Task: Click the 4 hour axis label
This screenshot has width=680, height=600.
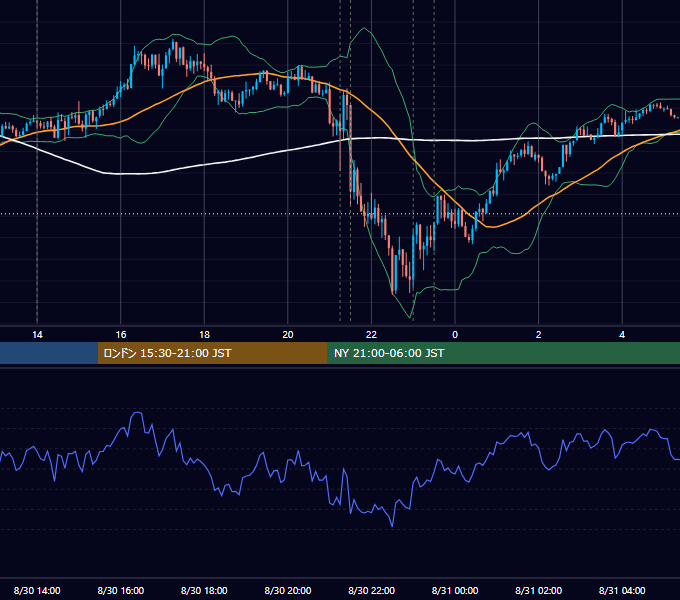Action: pos(622,335)
